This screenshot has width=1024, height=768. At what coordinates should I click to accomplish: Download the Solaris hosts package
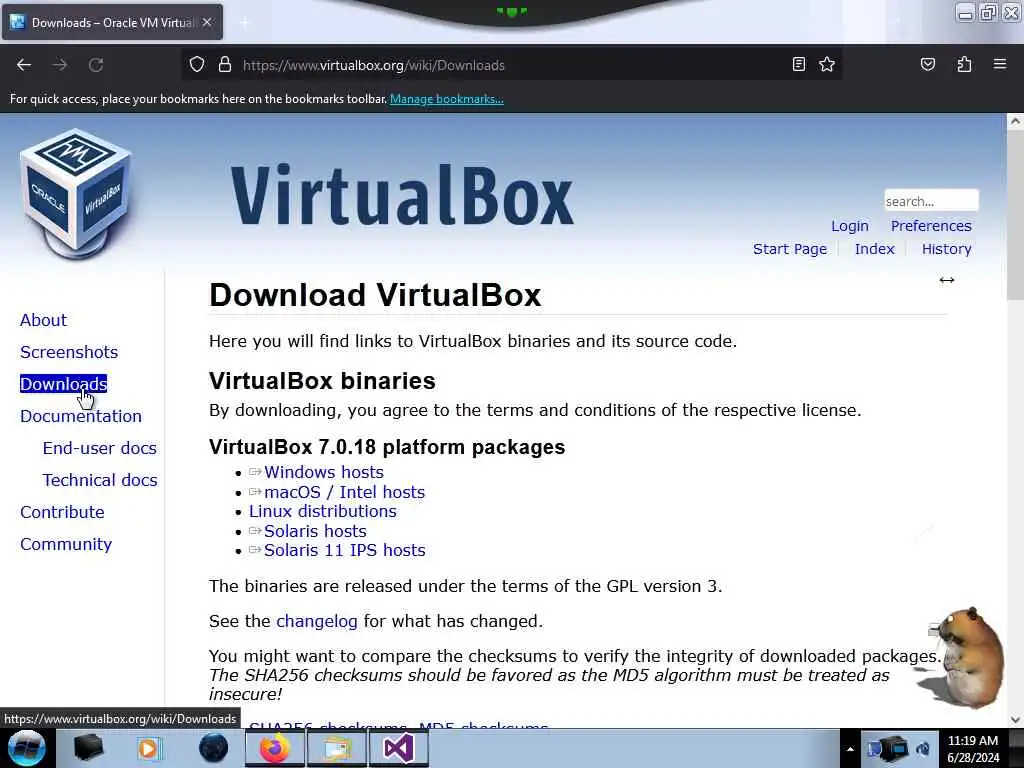click(x=315, y=531)
